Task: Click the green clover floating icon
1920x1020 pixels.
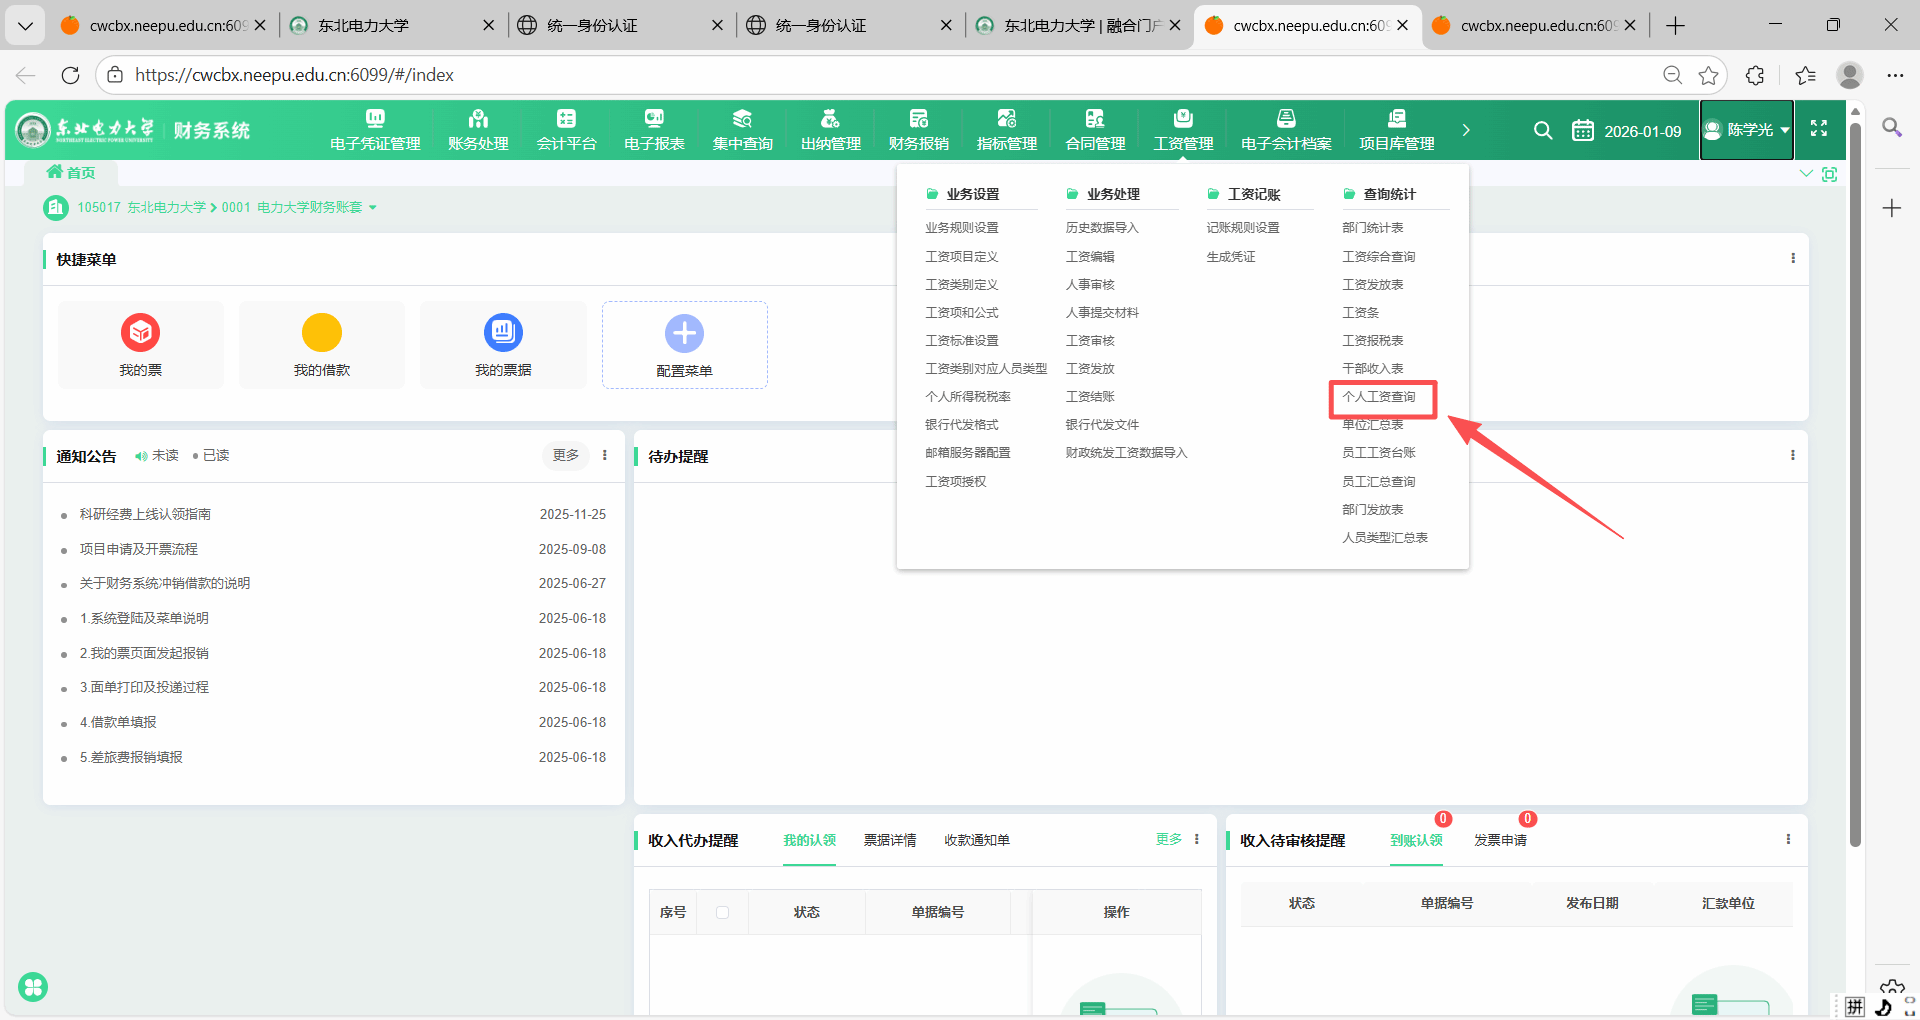Action: point(33,987)
